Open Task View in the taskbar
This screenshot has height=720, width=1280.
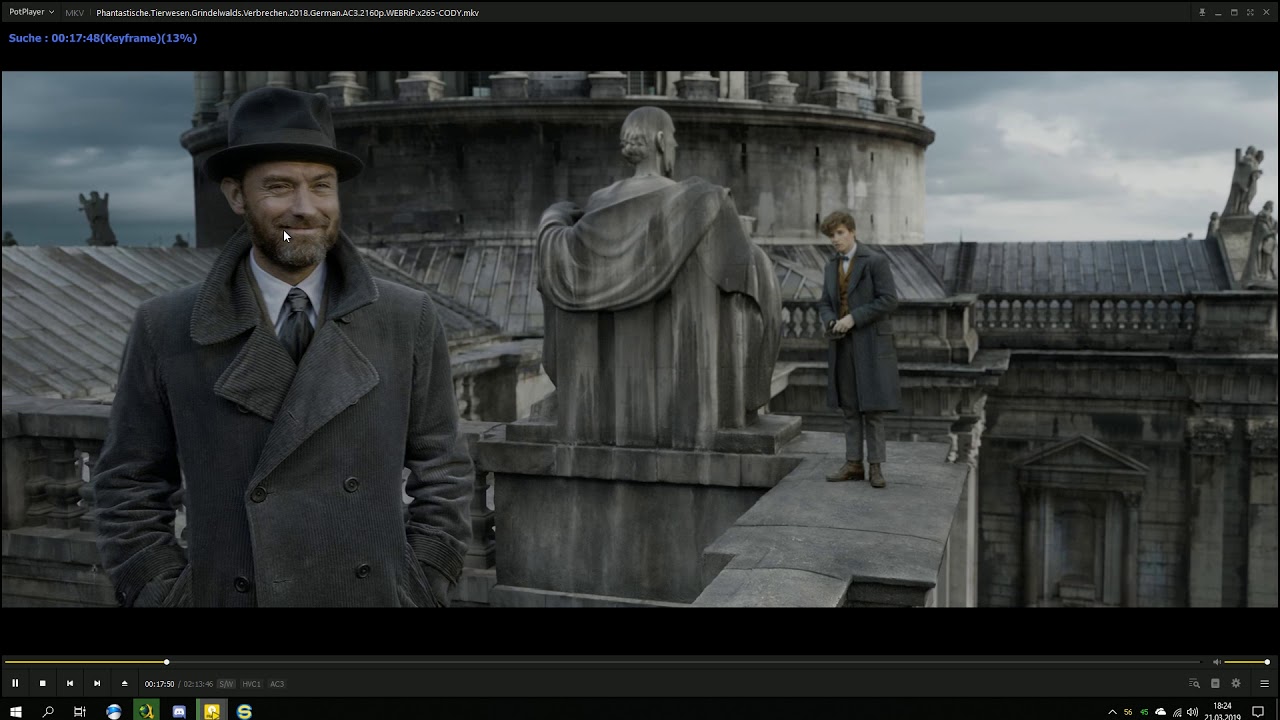[80, 712]
